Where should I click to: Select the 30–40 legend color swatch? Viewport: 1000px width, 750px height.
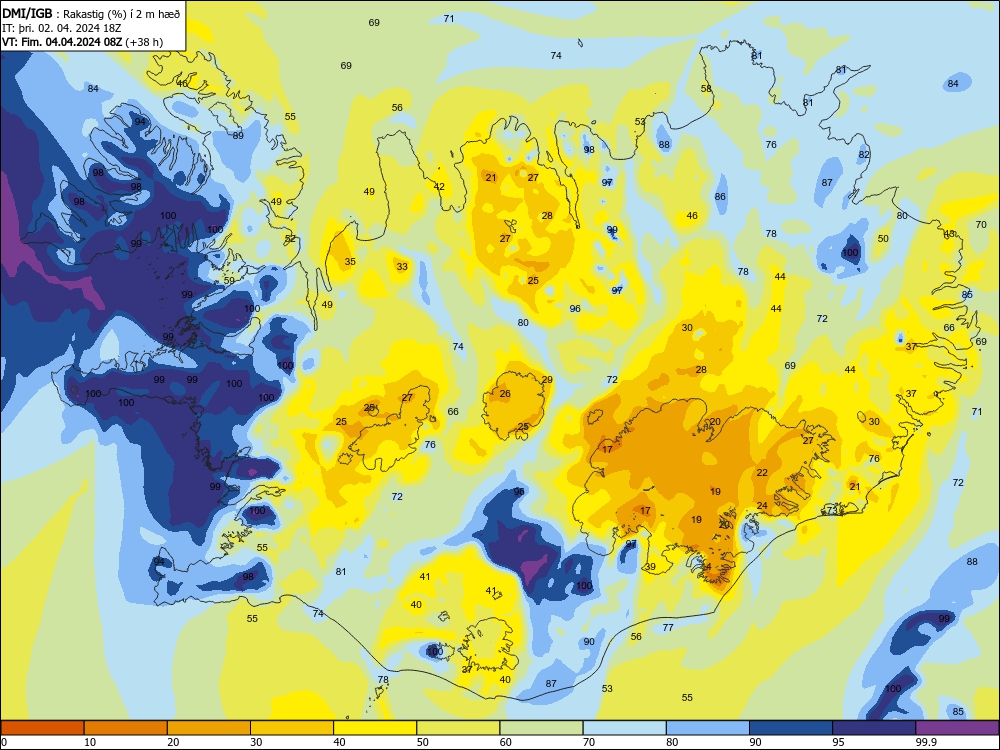pos(292,728)
